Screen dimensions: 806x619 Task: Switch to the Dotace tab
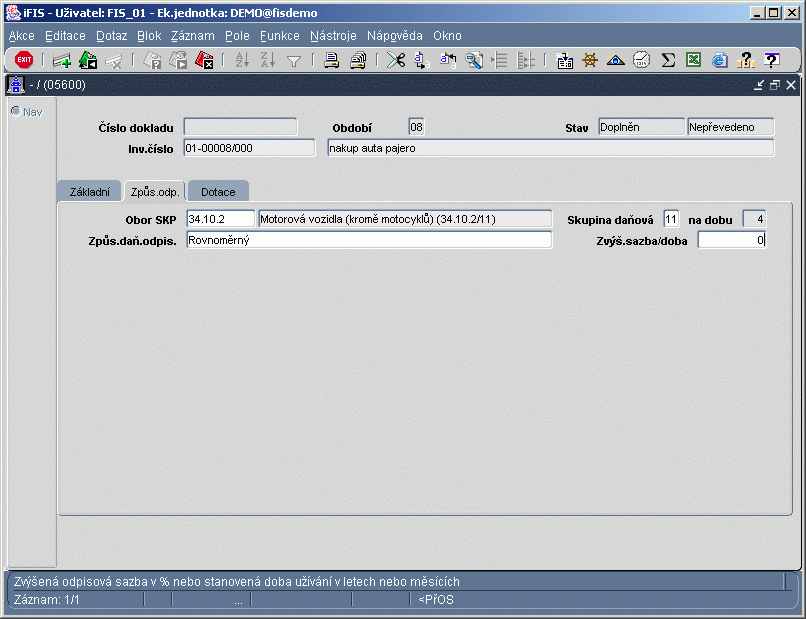pyautogui.click(x=218, y=192)
